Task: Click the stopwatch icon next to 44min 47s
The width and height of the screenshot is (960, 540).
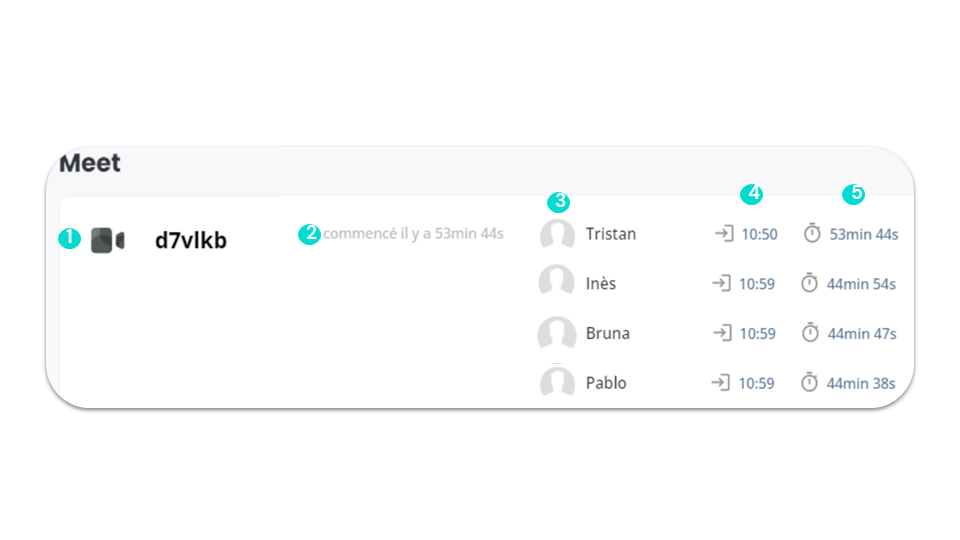Action: click(810, 332)
